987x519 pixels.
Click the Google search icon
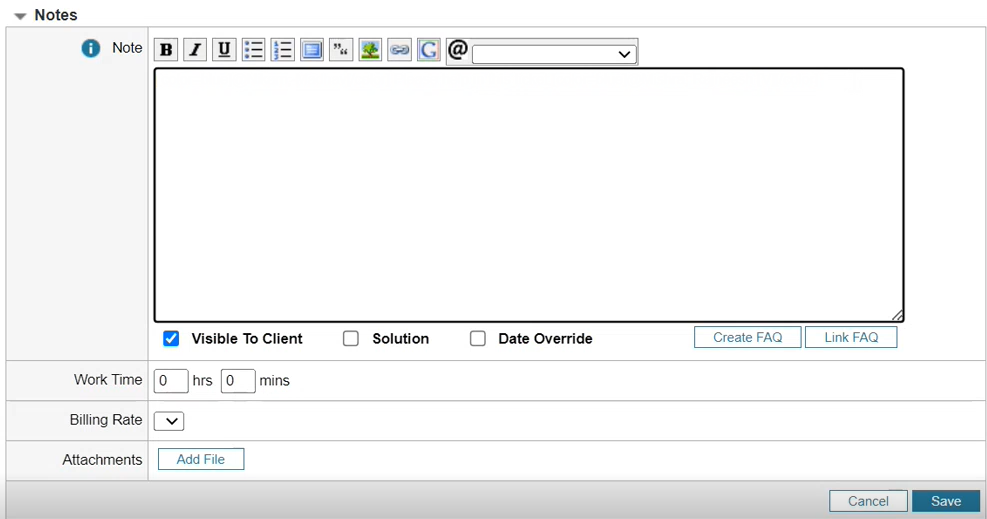429,50
